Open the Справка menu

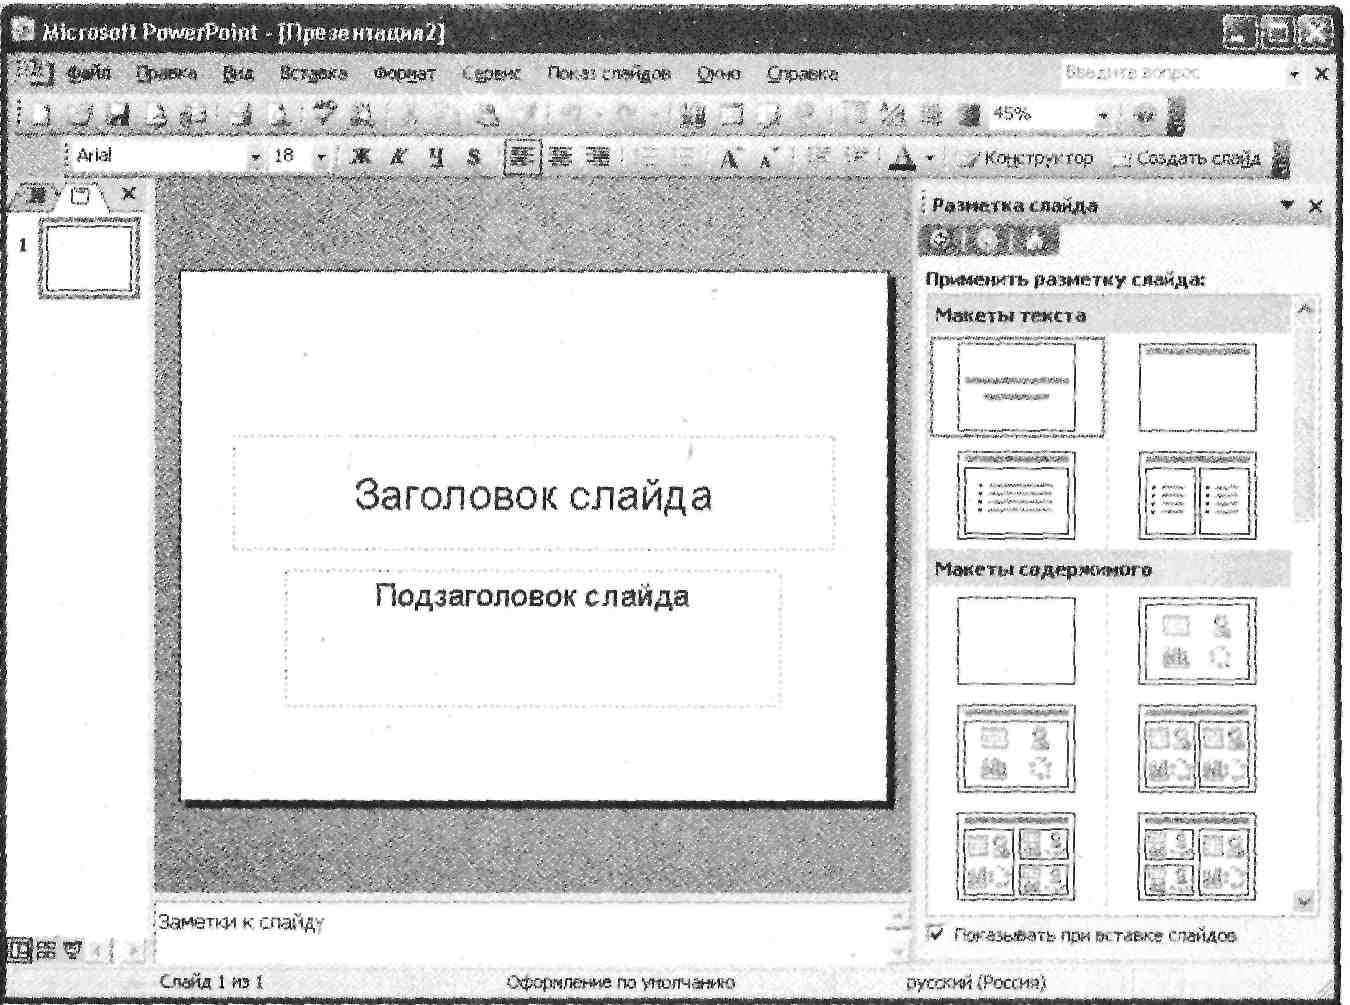(x=802, y=73)
